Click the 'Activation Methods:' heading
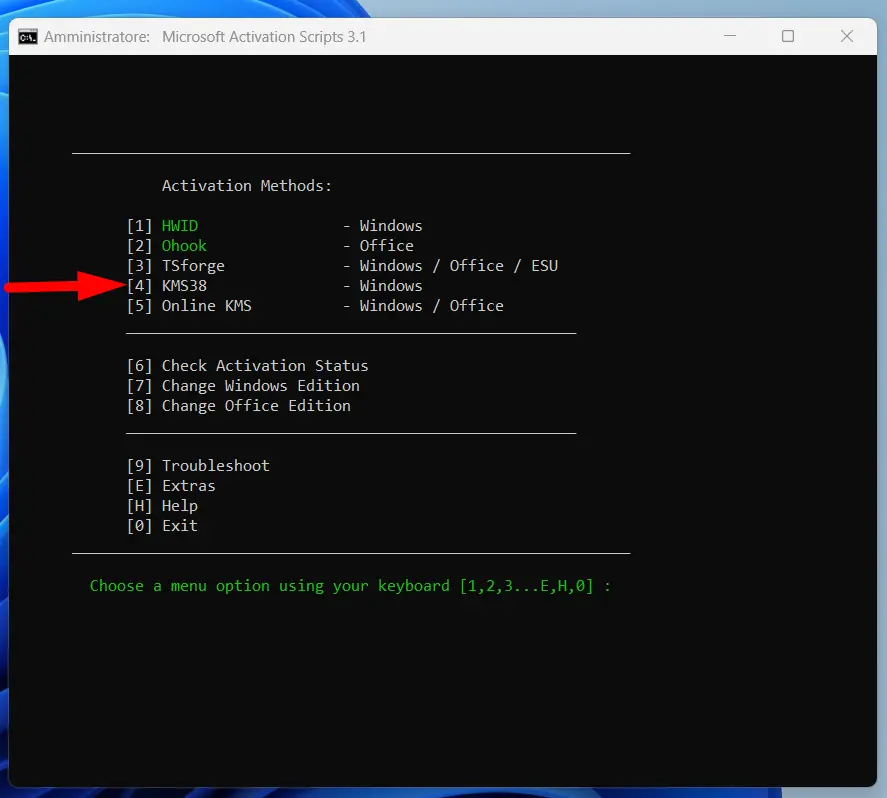The width and height of the screenshot is (887, 798). [x=247, y=186]
